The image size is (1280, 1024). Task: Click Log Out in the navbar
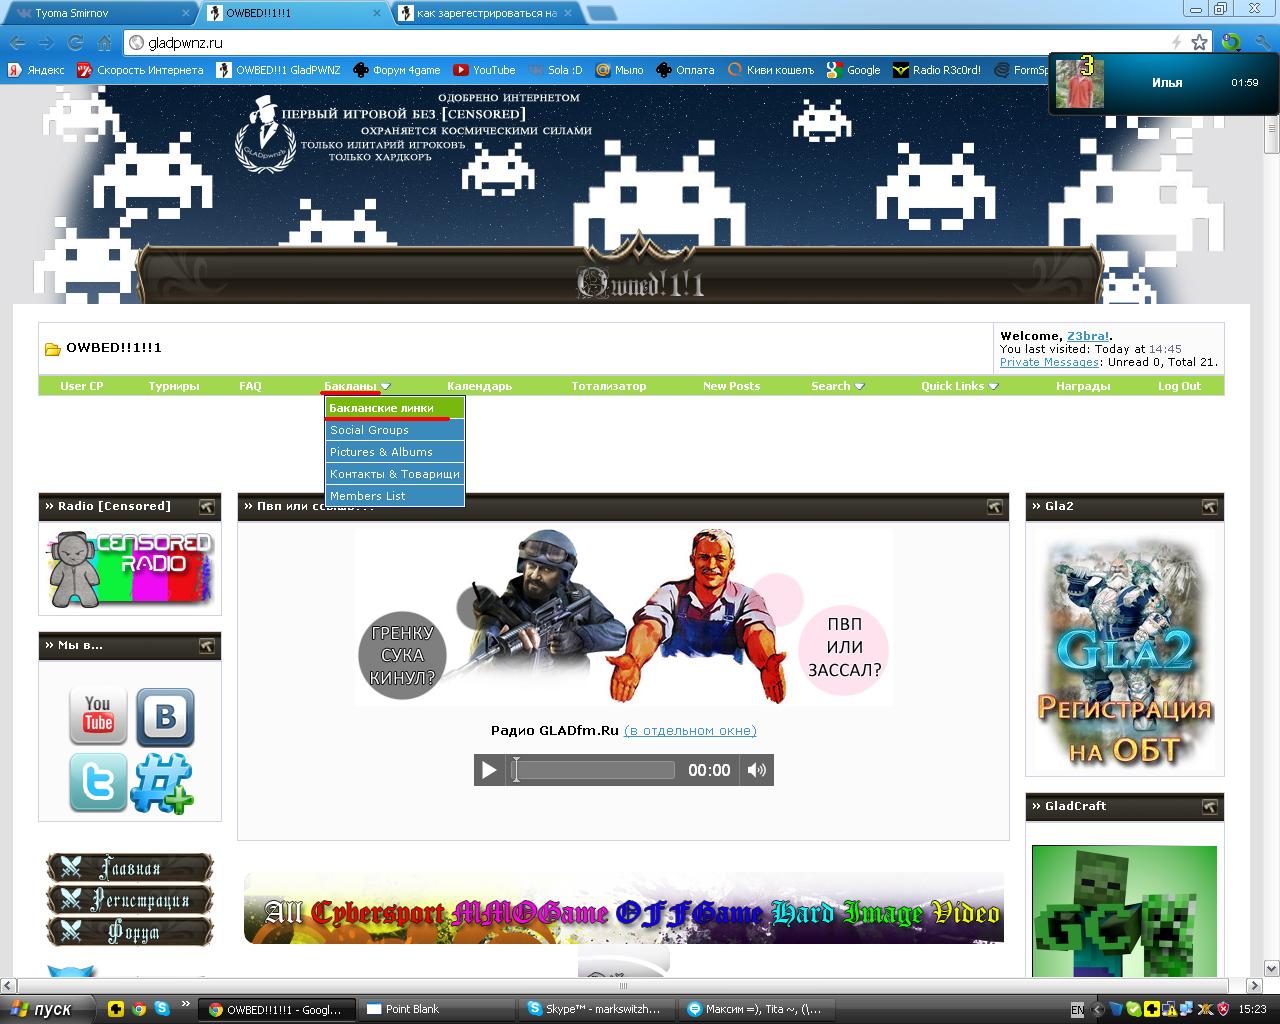pyautogui.click(x=1179, y=386)
